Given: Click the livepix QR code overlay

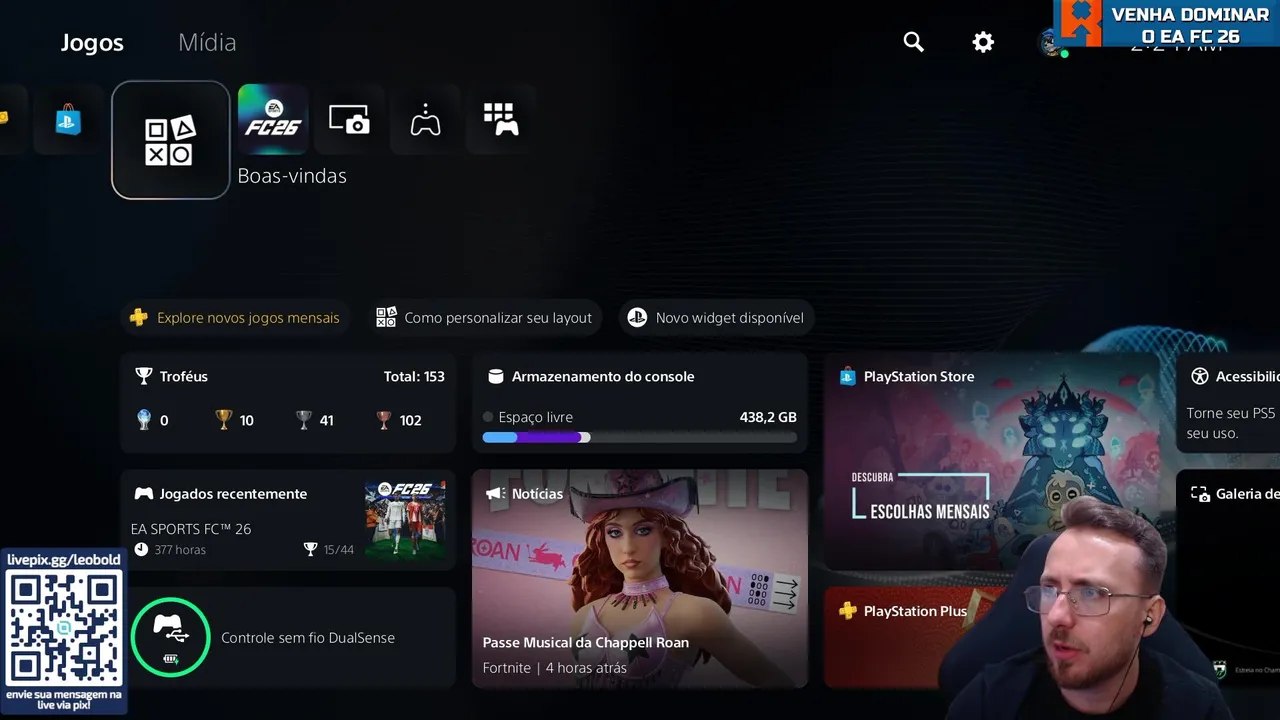Looking at the screenshot, I should [x=64, y=630].
